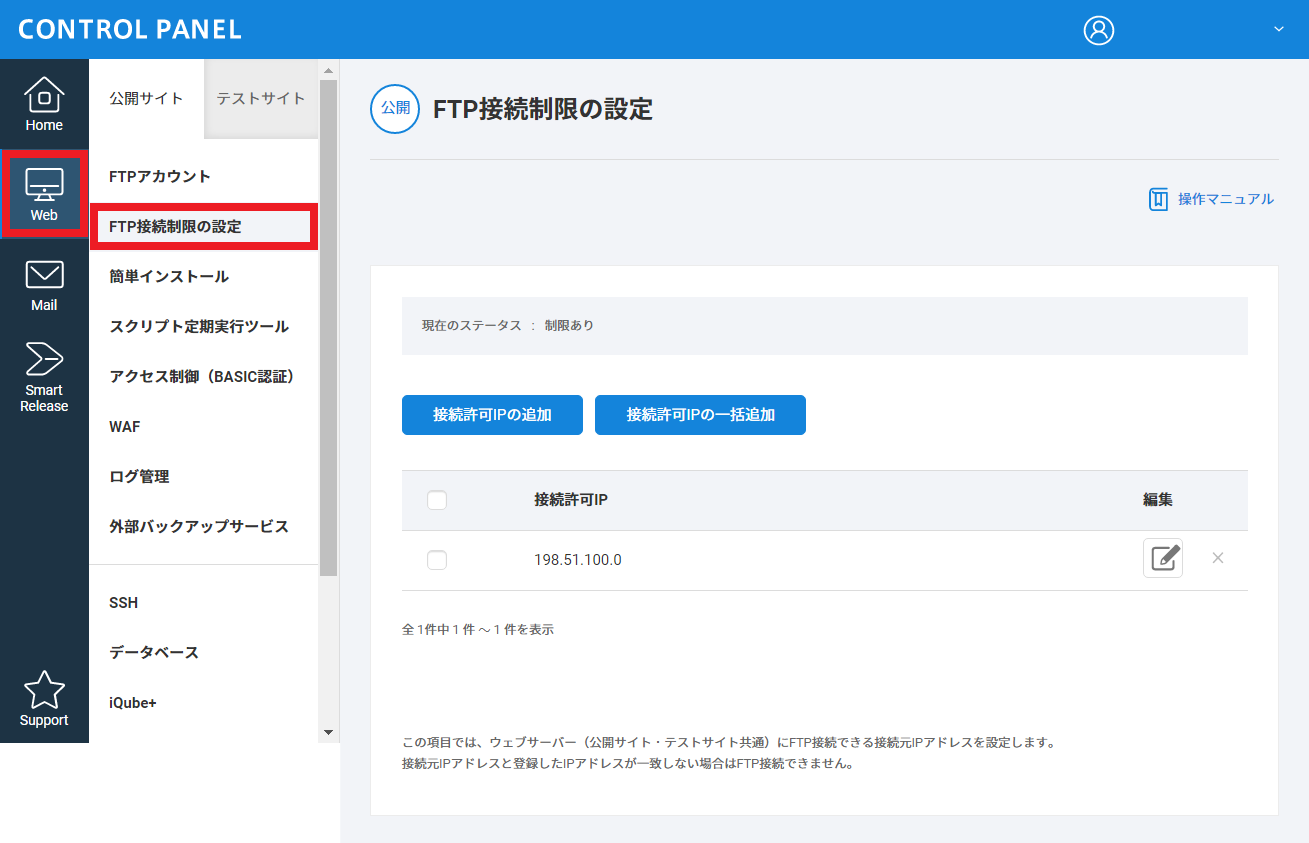Open the Support star icon
1309x843 pixels.
[x=44, y=699]
